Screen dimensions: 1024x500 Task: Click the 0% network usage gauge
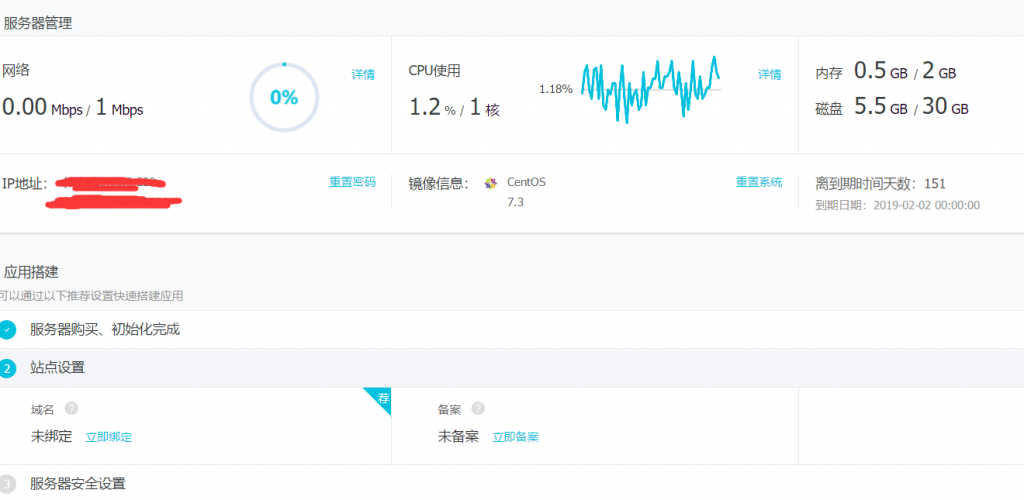(x=284, y=97)
